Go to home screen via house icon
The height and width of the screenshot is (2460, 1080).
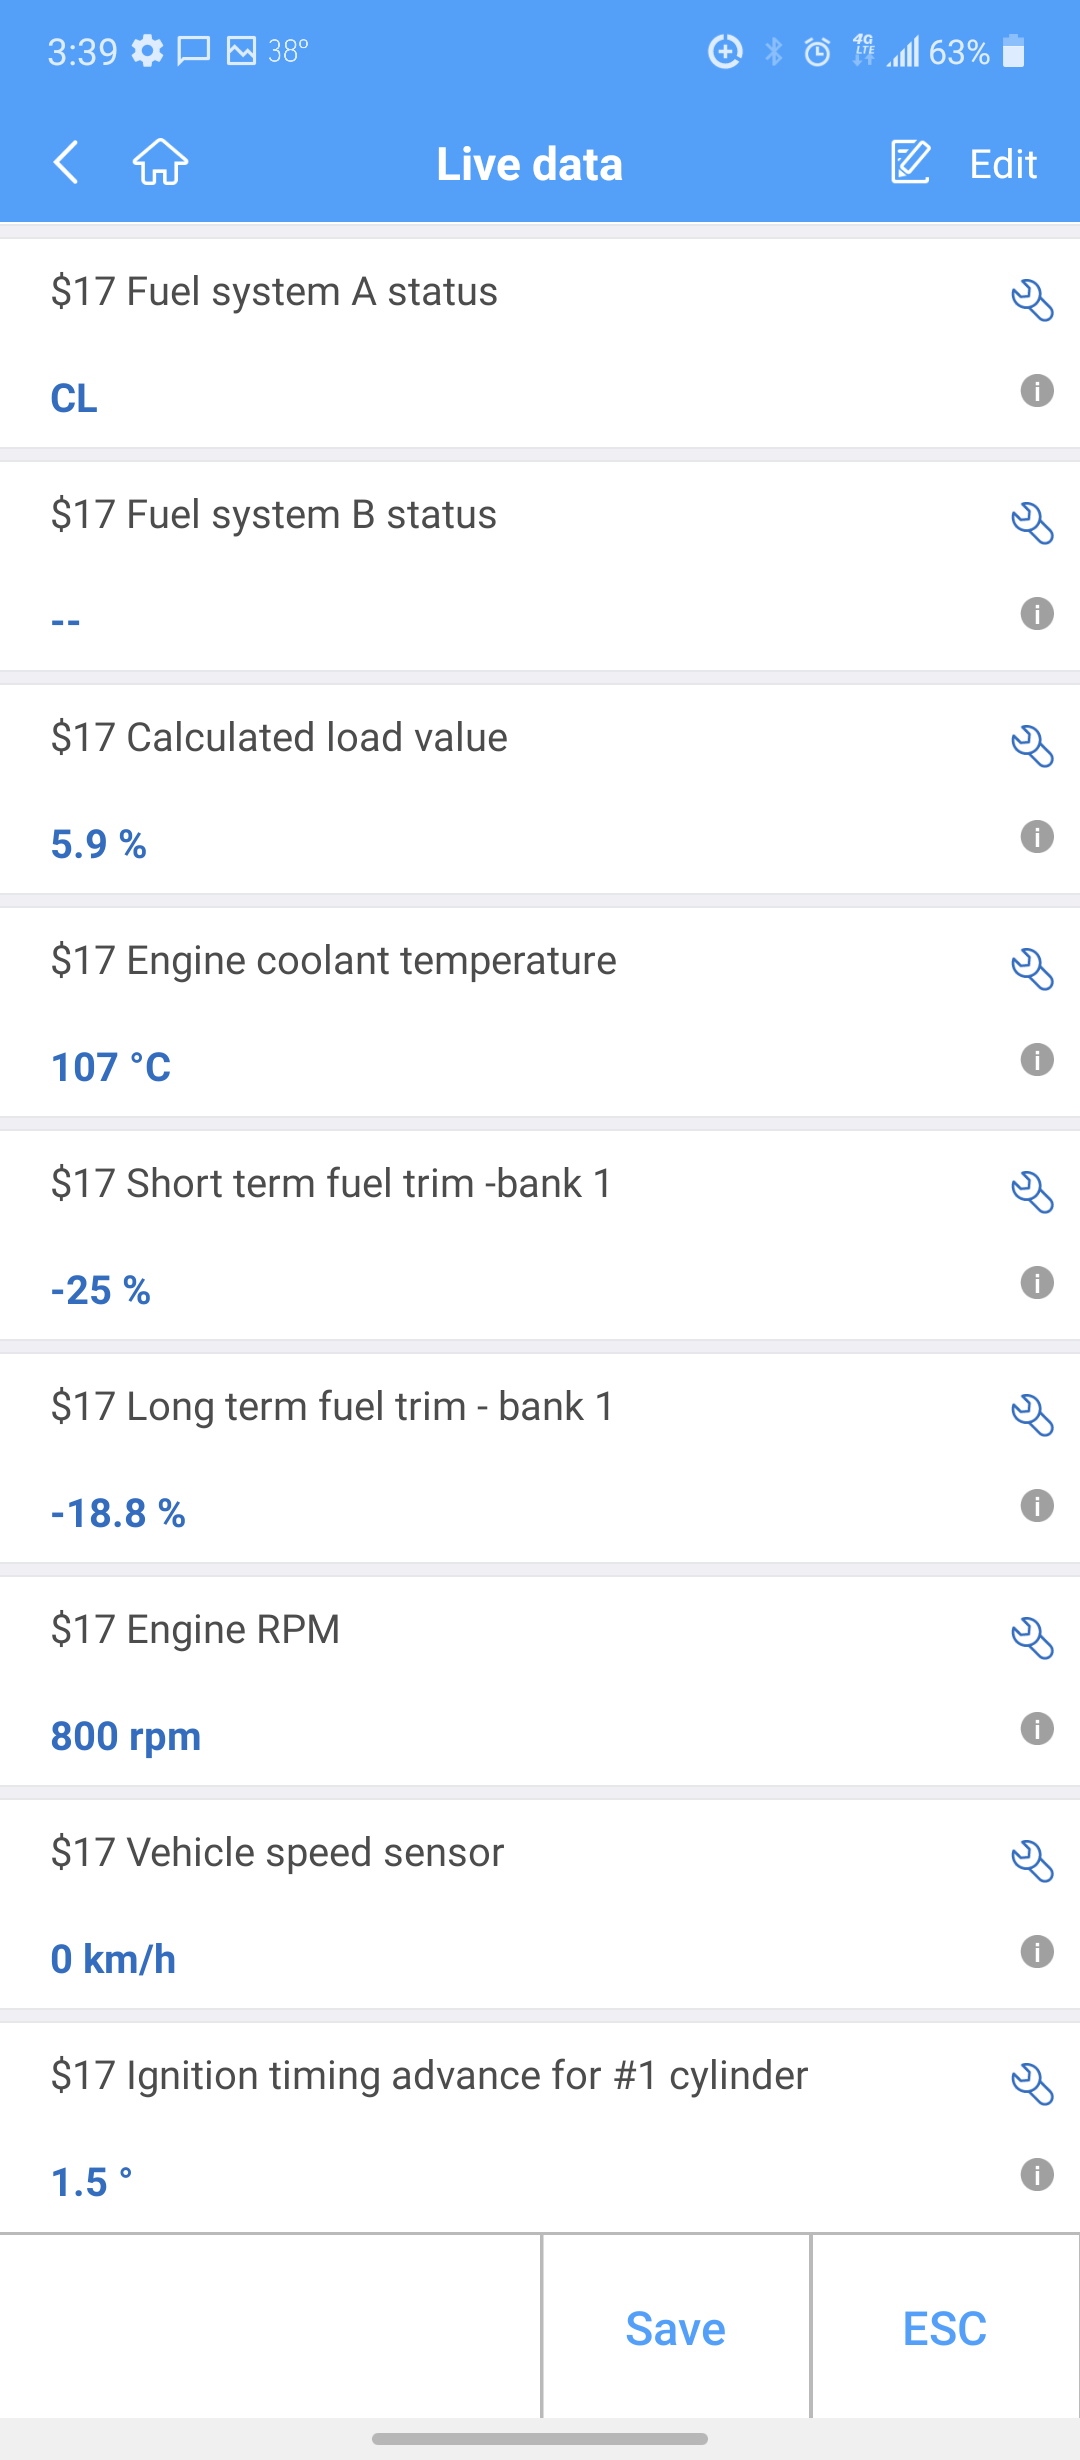(160, 162)
